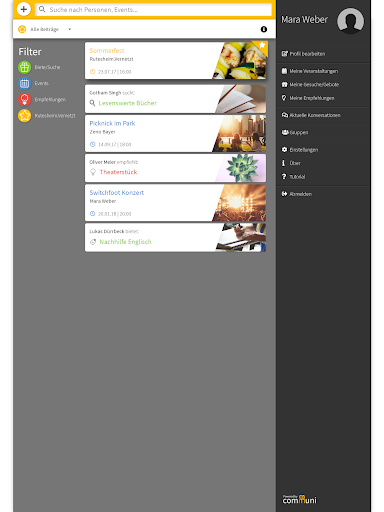Click the plus button to create a post
Screen dimensions: 384x512
tap(24, 9)
